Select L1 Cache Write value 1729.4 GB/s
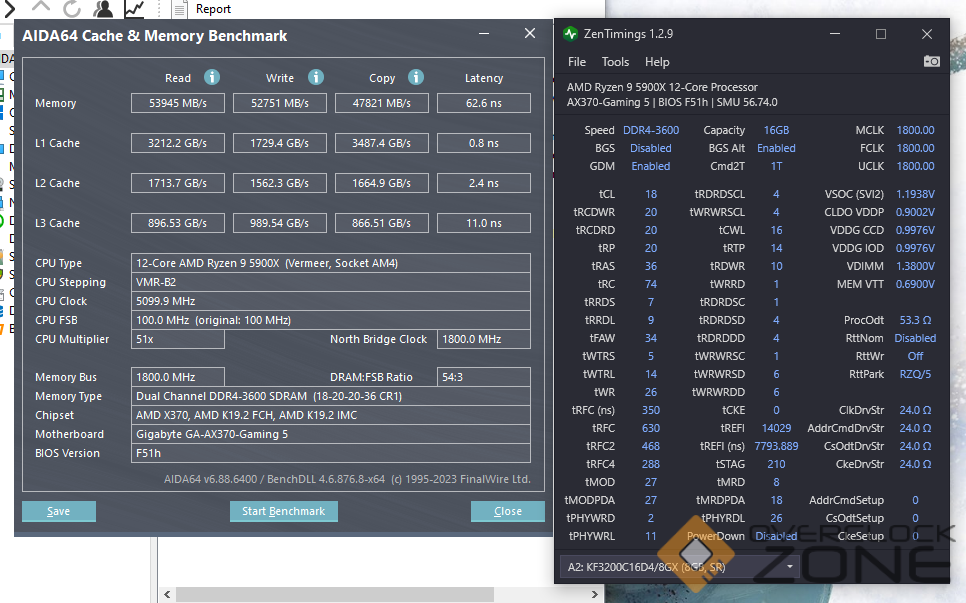Screen dimensions: 966x603 click(x=280, y=143)
